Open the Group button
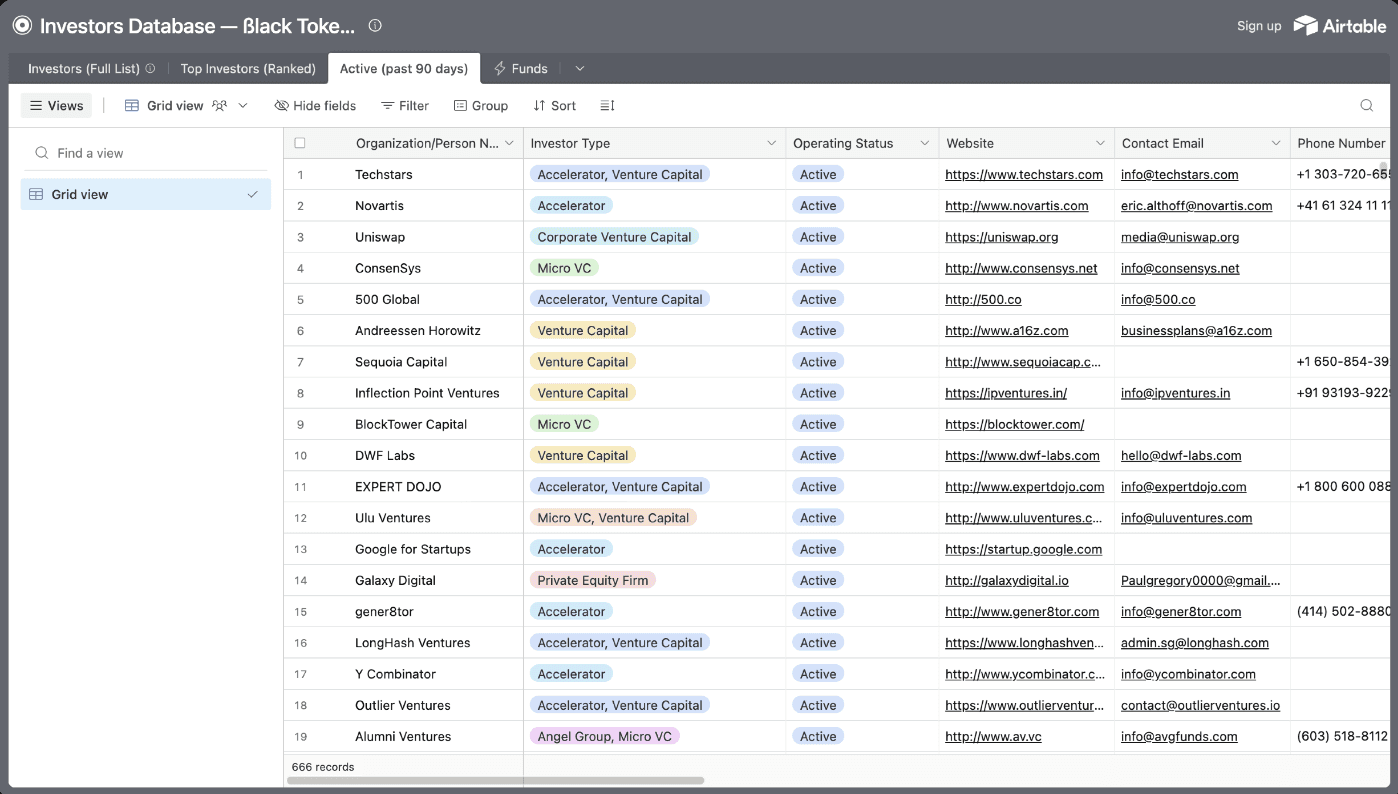The image size is (1398, 794). coord(481,106)
